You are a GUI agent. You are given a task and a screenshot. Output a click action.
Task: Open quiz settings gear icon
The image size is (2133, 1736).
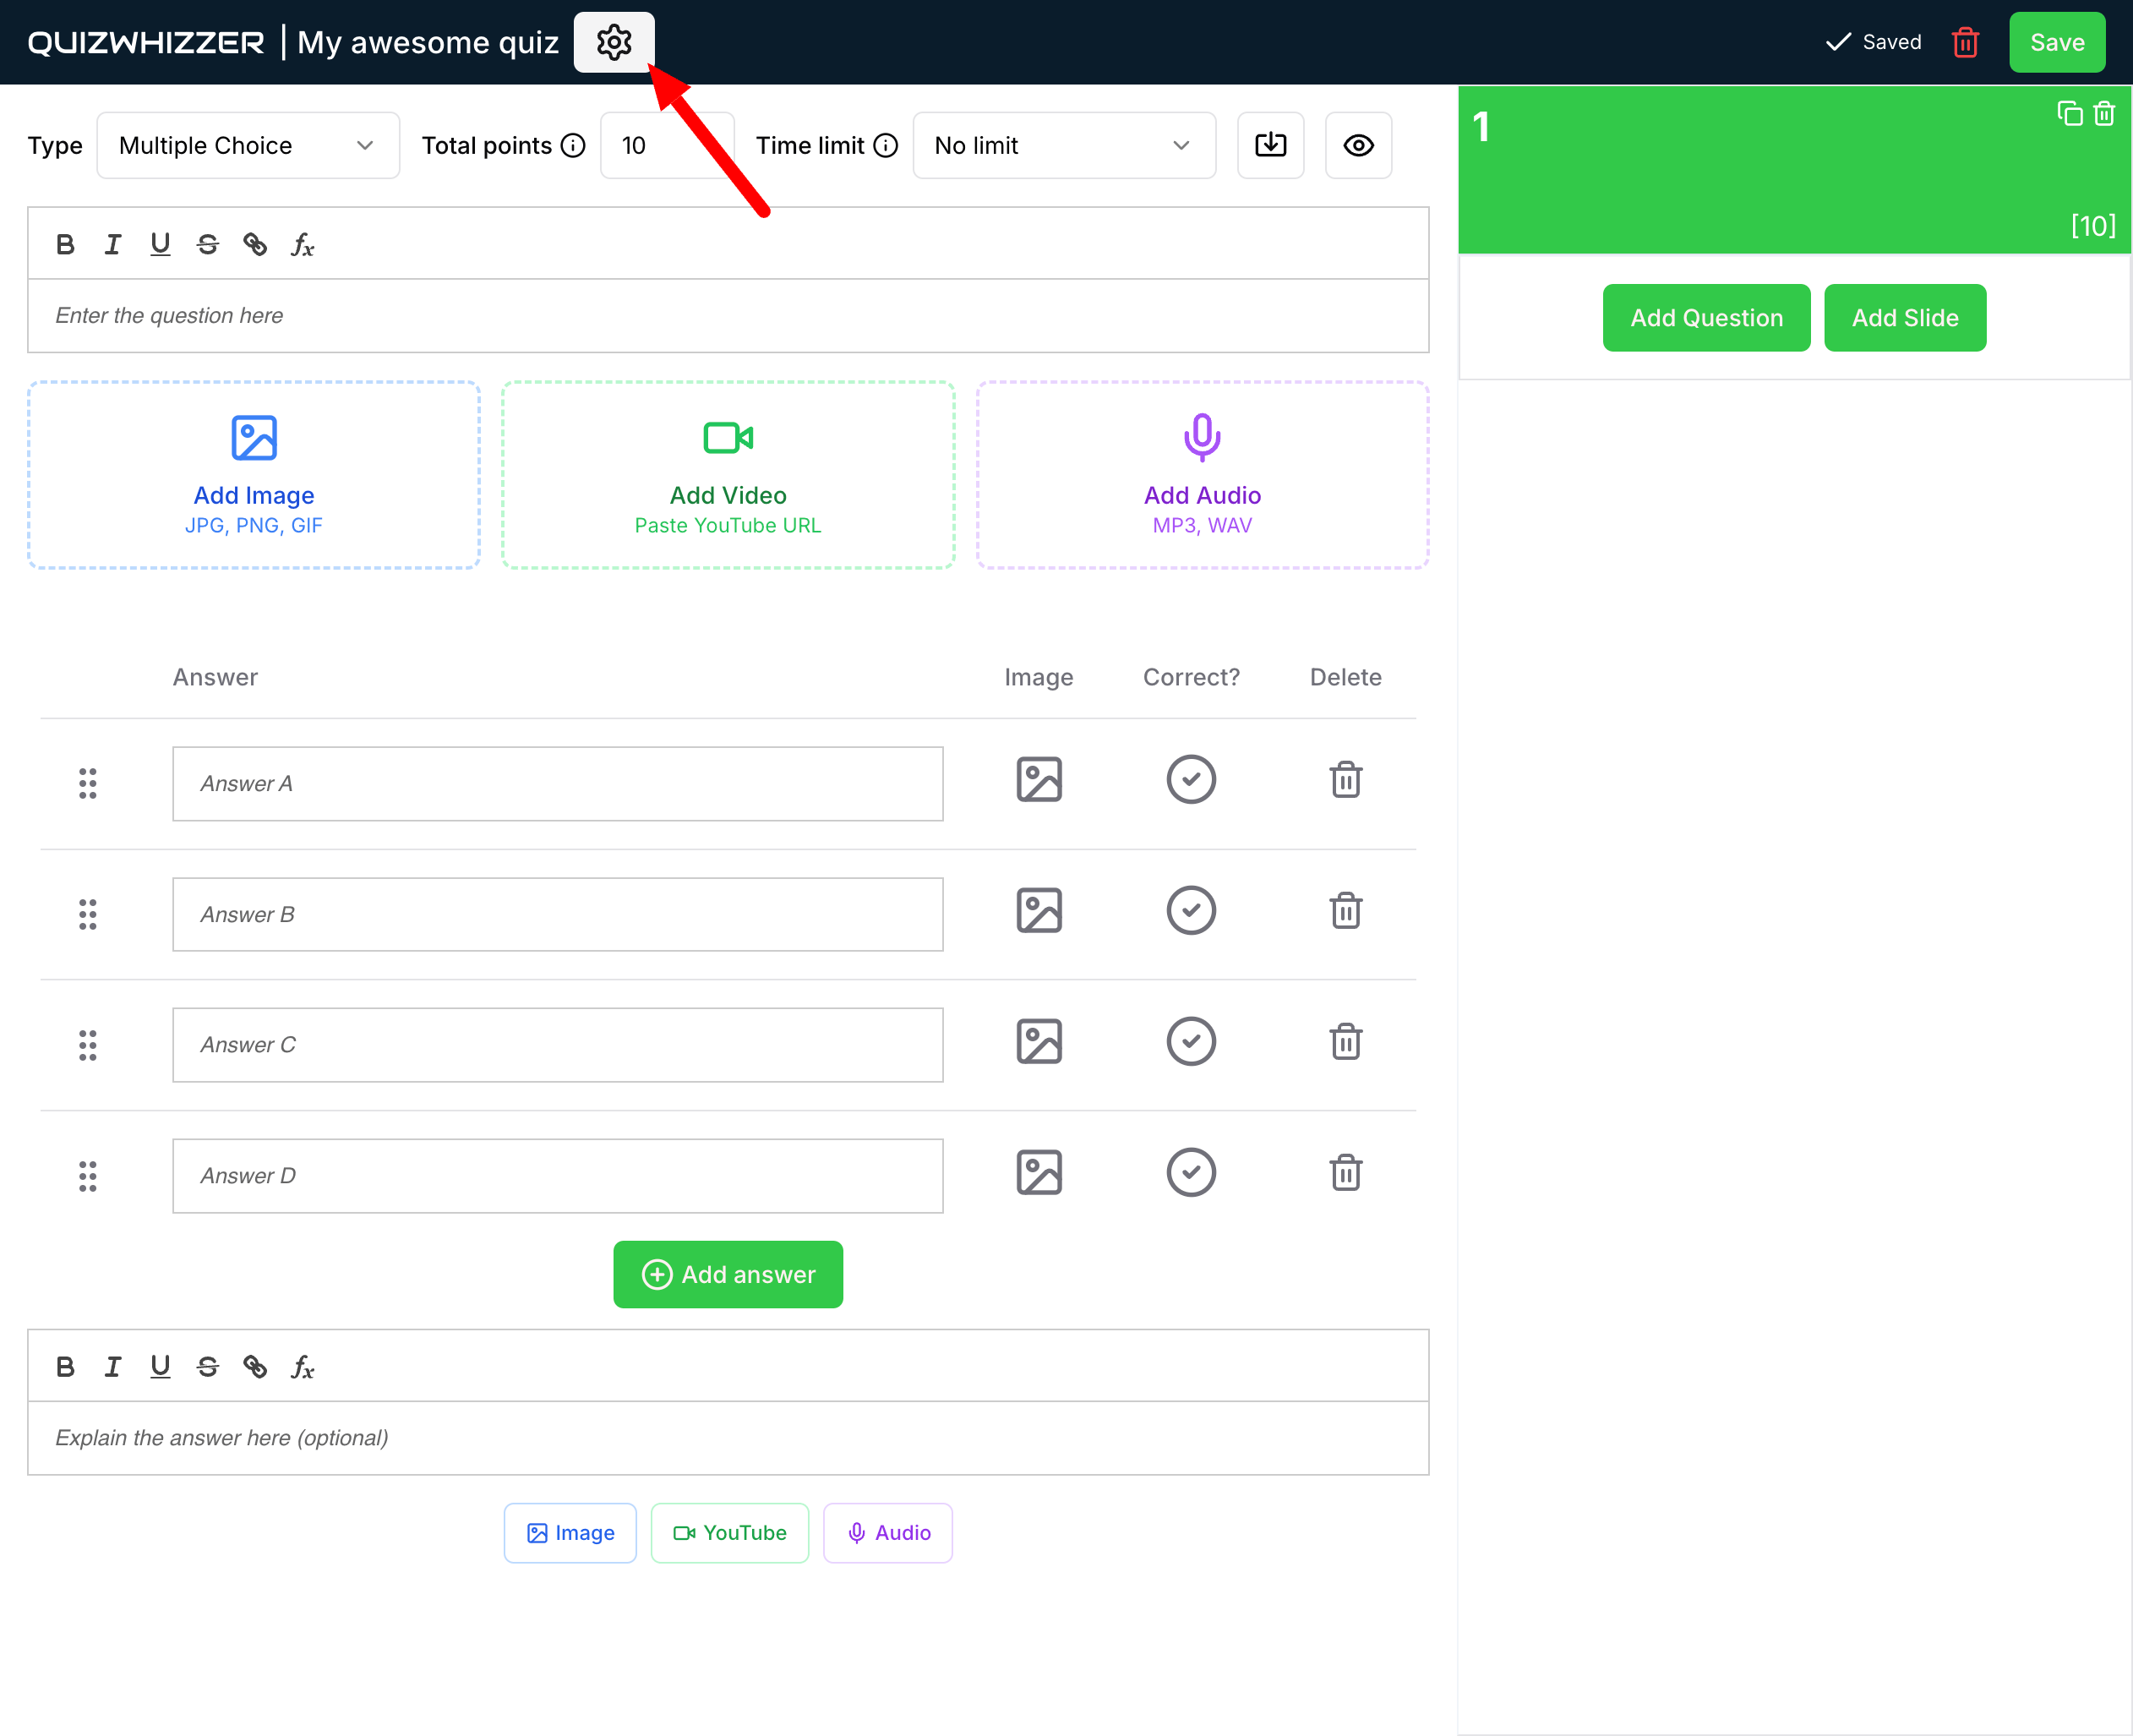click(613, 42)
